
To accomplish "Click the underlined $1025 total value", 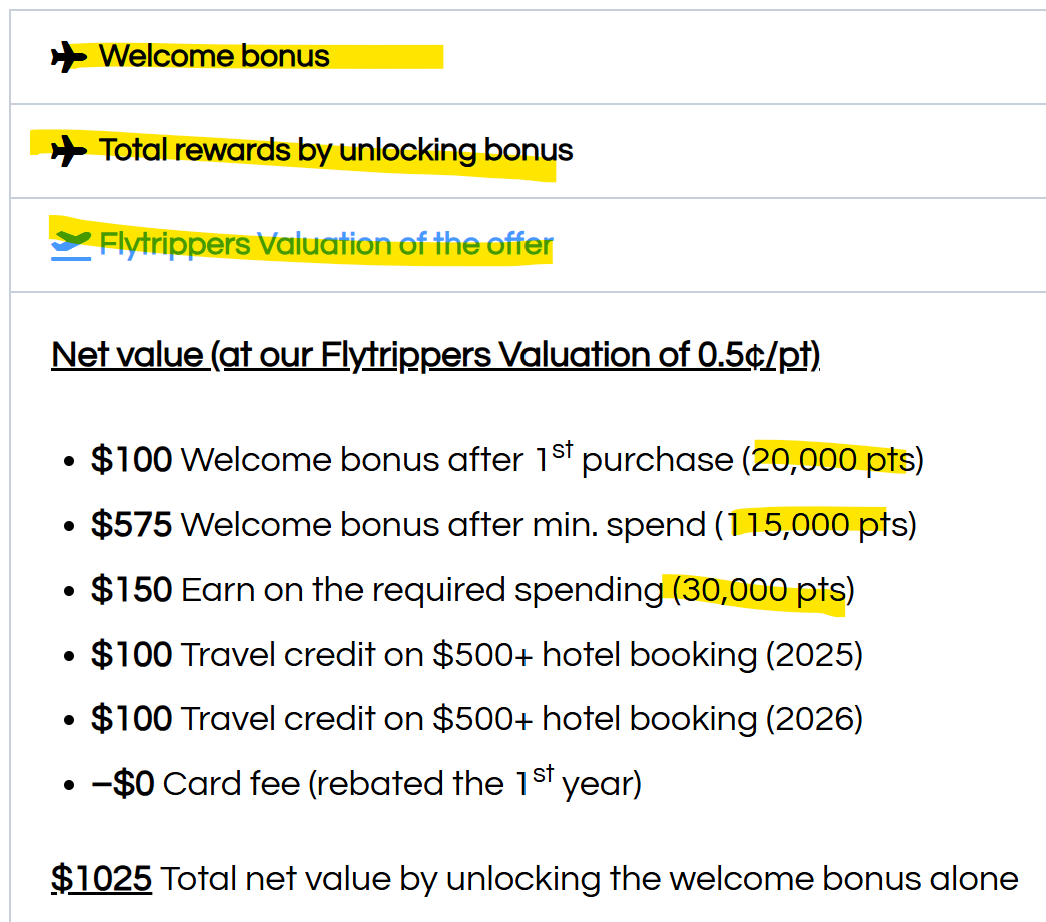I will (x=101, y=879).
